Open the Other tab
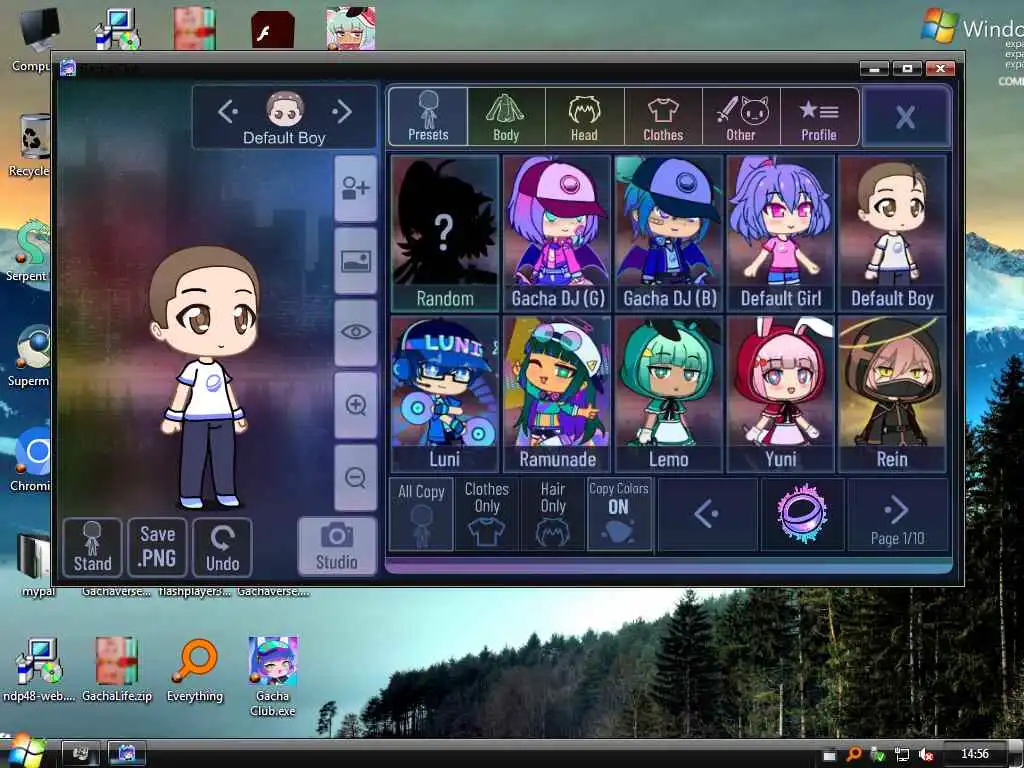The height and width of the screenshot is (768, 1024). click(x=741, y=117)
